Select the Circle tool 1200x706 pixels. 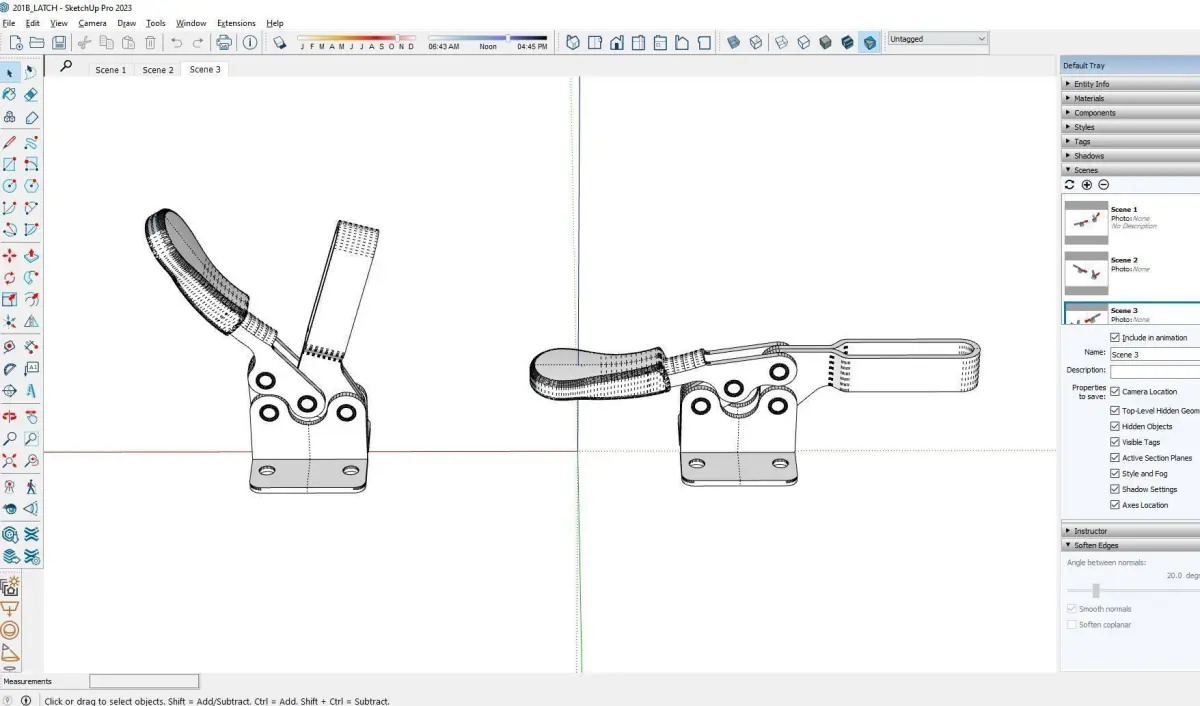pyautogui.click(x=10, y=186)
